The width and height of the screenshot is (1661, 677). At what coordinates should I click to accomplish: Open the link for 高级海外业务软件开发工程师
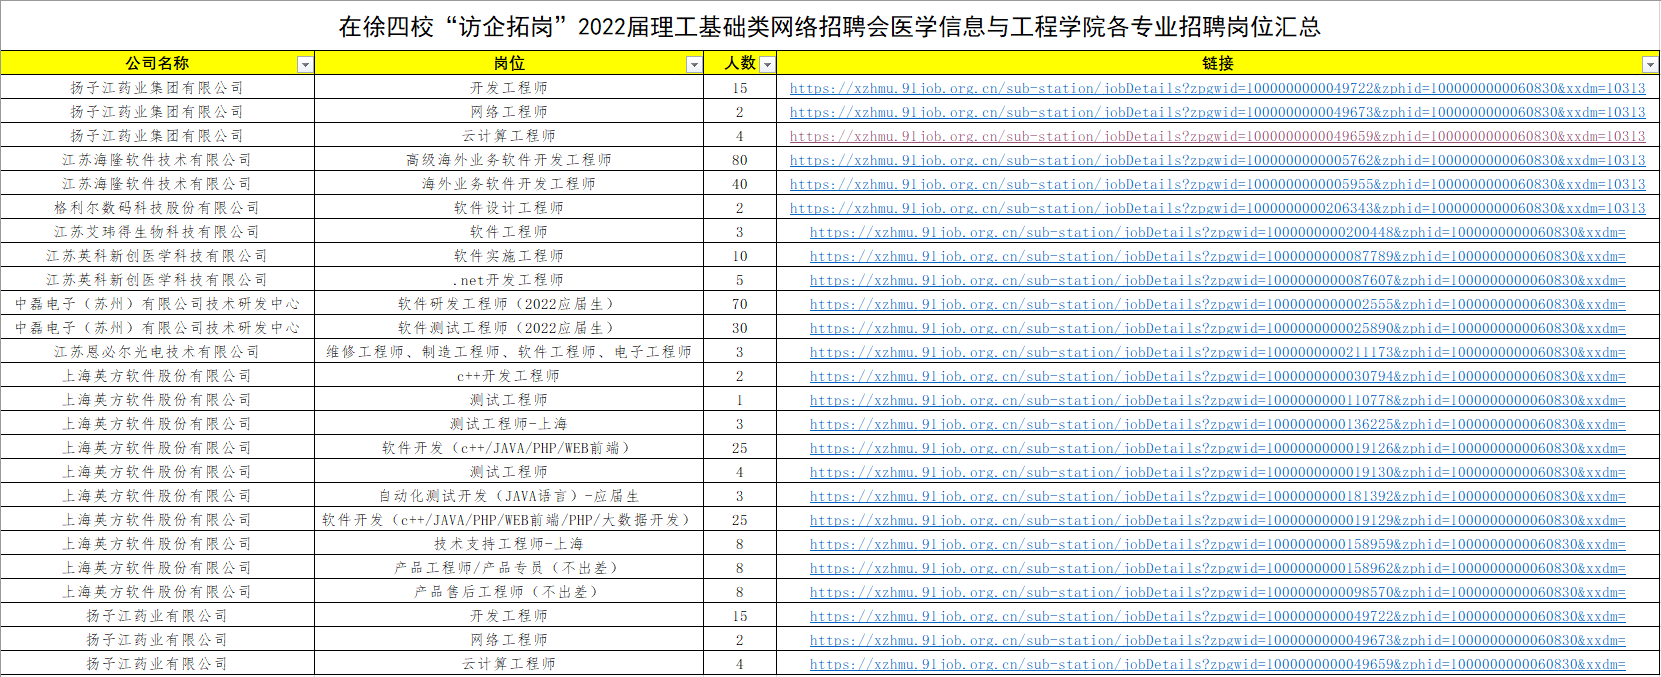pos(1217,160)
